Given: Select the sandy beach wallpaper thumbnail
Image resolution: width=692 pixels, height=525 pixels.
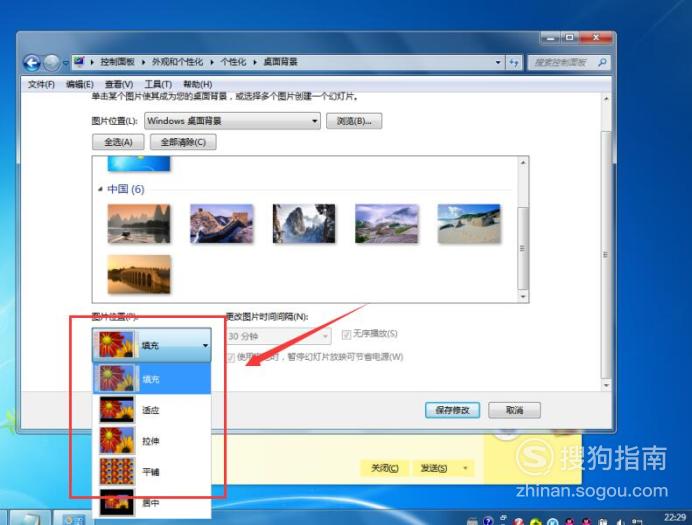Looking at the screenshot, I should 469,224.
